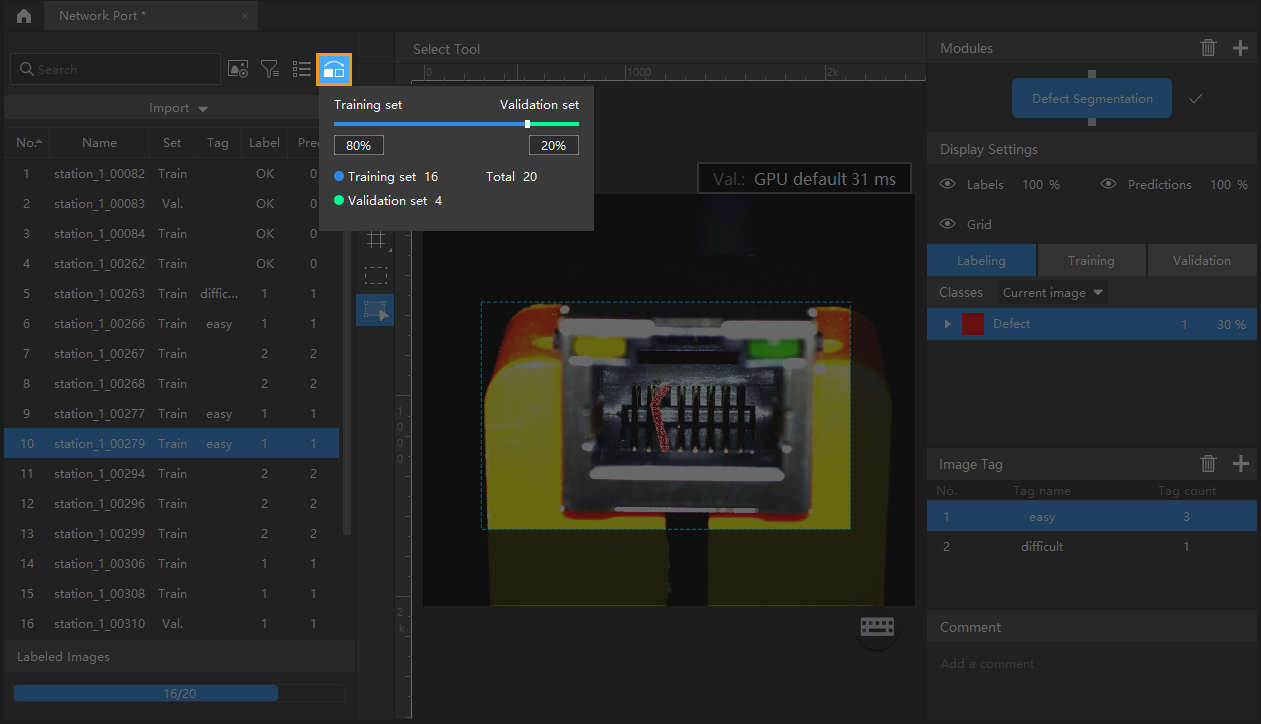
Task: Click the filter icon beside the search box
Action: point(270,69)
